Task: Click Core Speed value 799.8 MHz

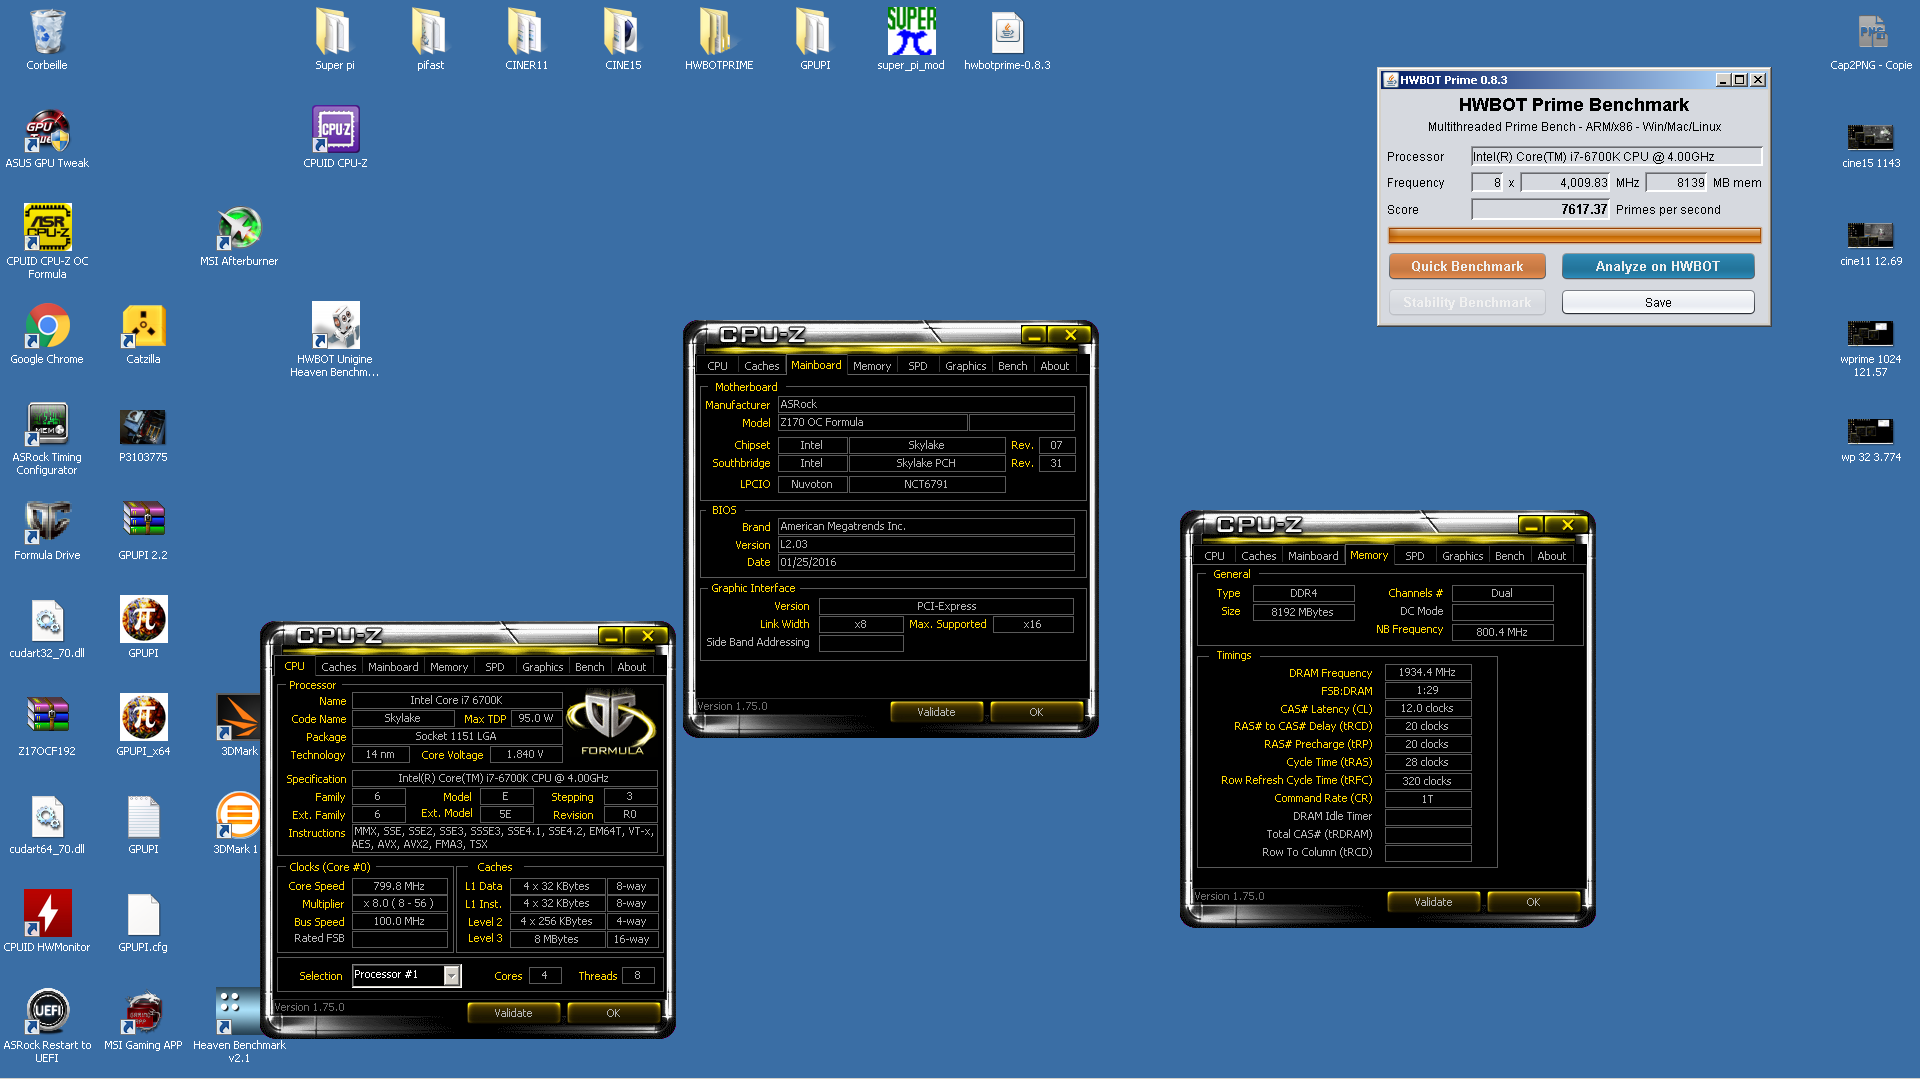Action: point(399,886)
